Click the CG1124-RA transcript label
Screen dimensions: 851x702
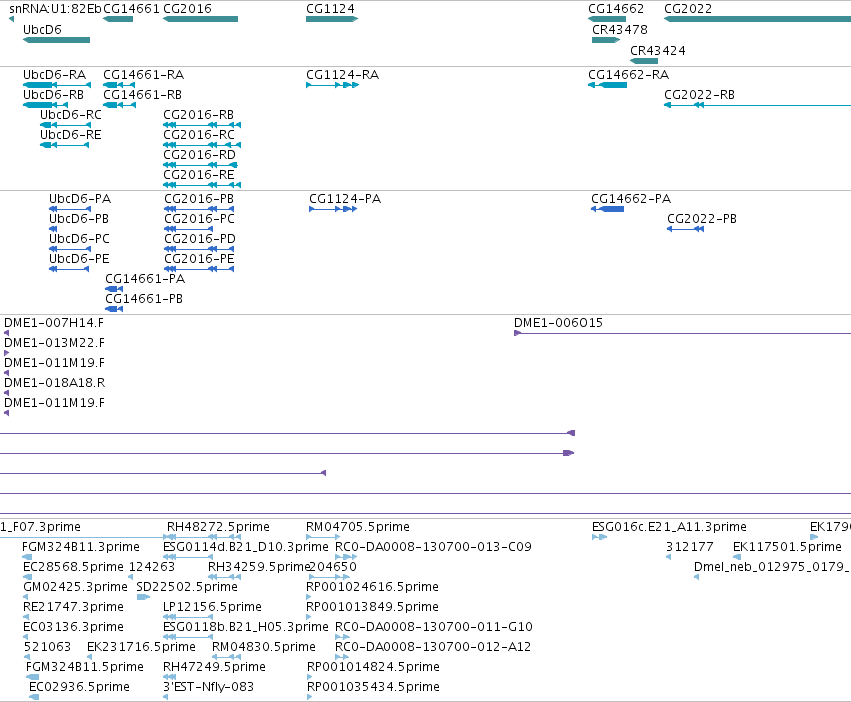click(x=342, y=74)
